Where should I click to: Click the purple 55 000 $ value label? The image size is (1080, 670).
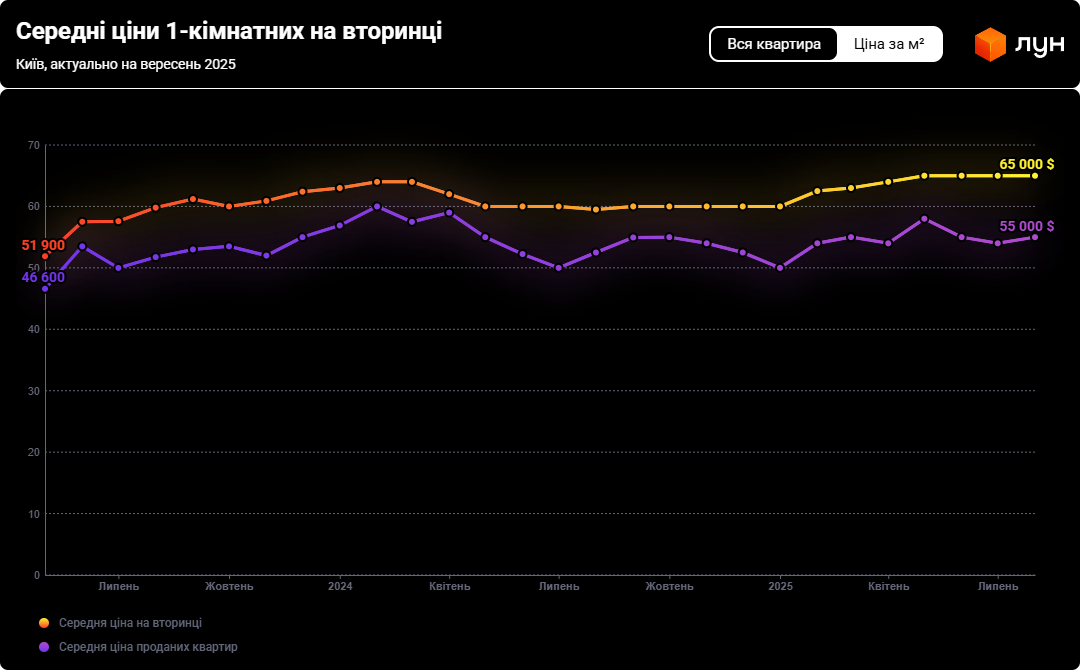[1026, 226]
